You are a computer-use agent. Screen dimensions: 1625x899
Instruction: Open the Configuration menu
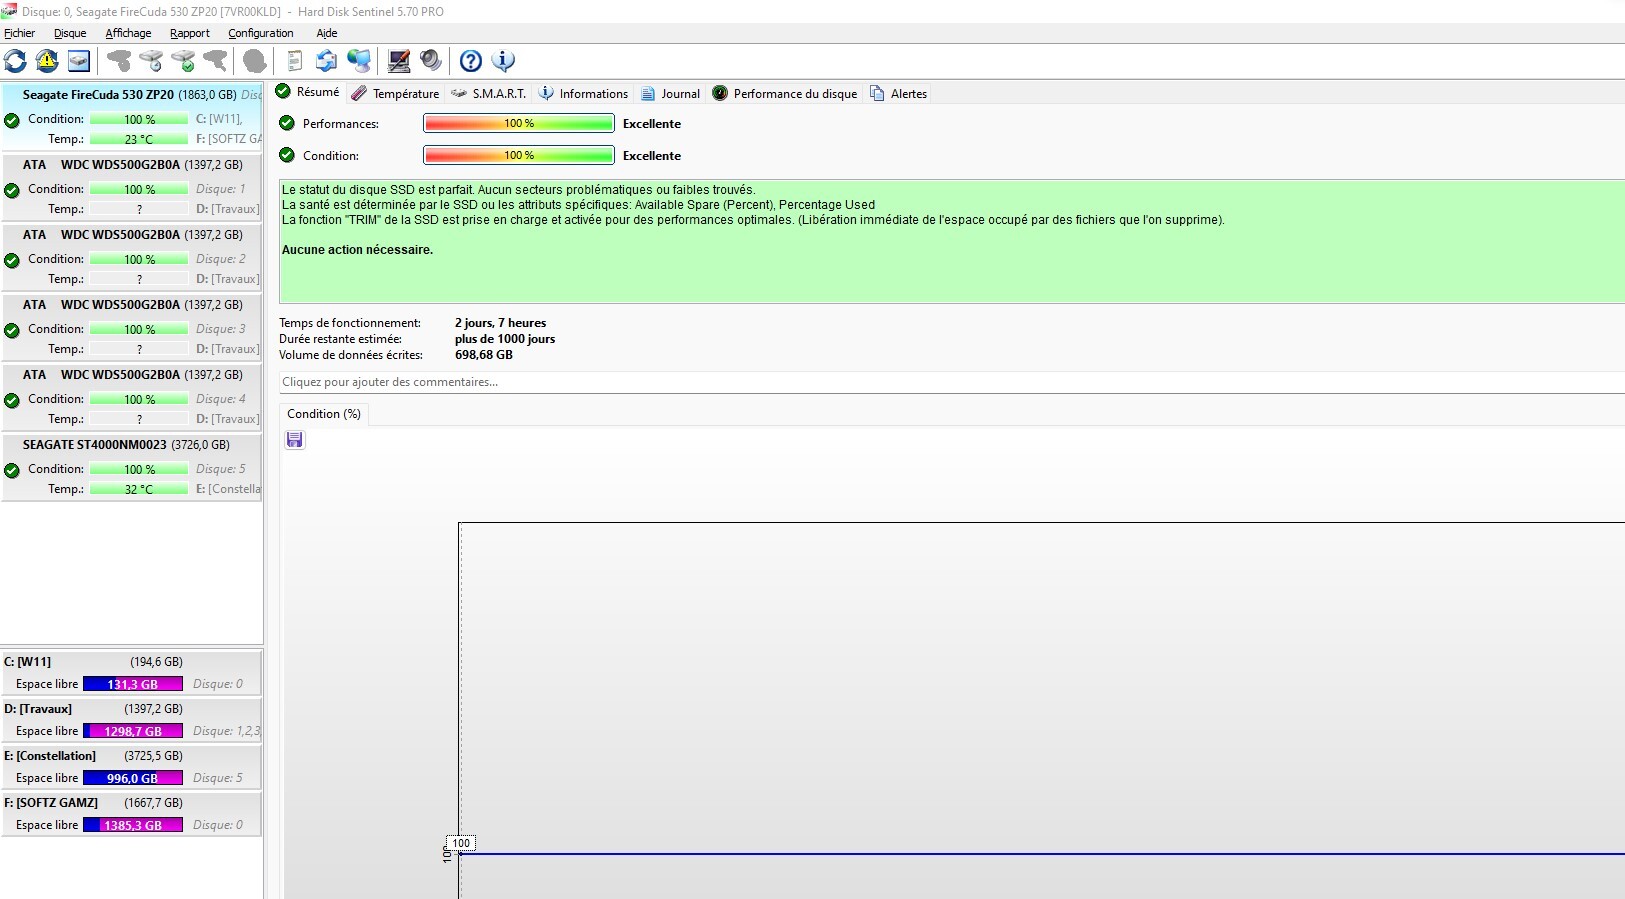(261, 33)
